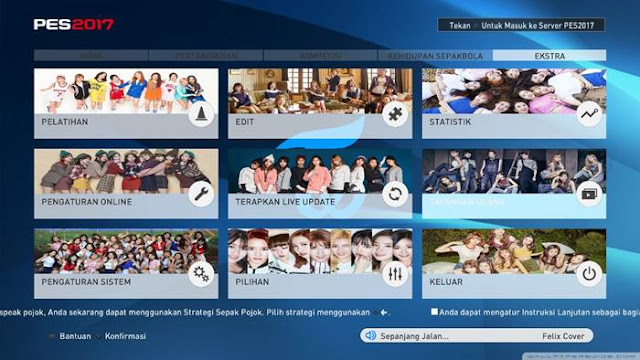Click the PES2017 server login prompt
The height and width of the screenshot is (360, 640).
coord(521,25)
